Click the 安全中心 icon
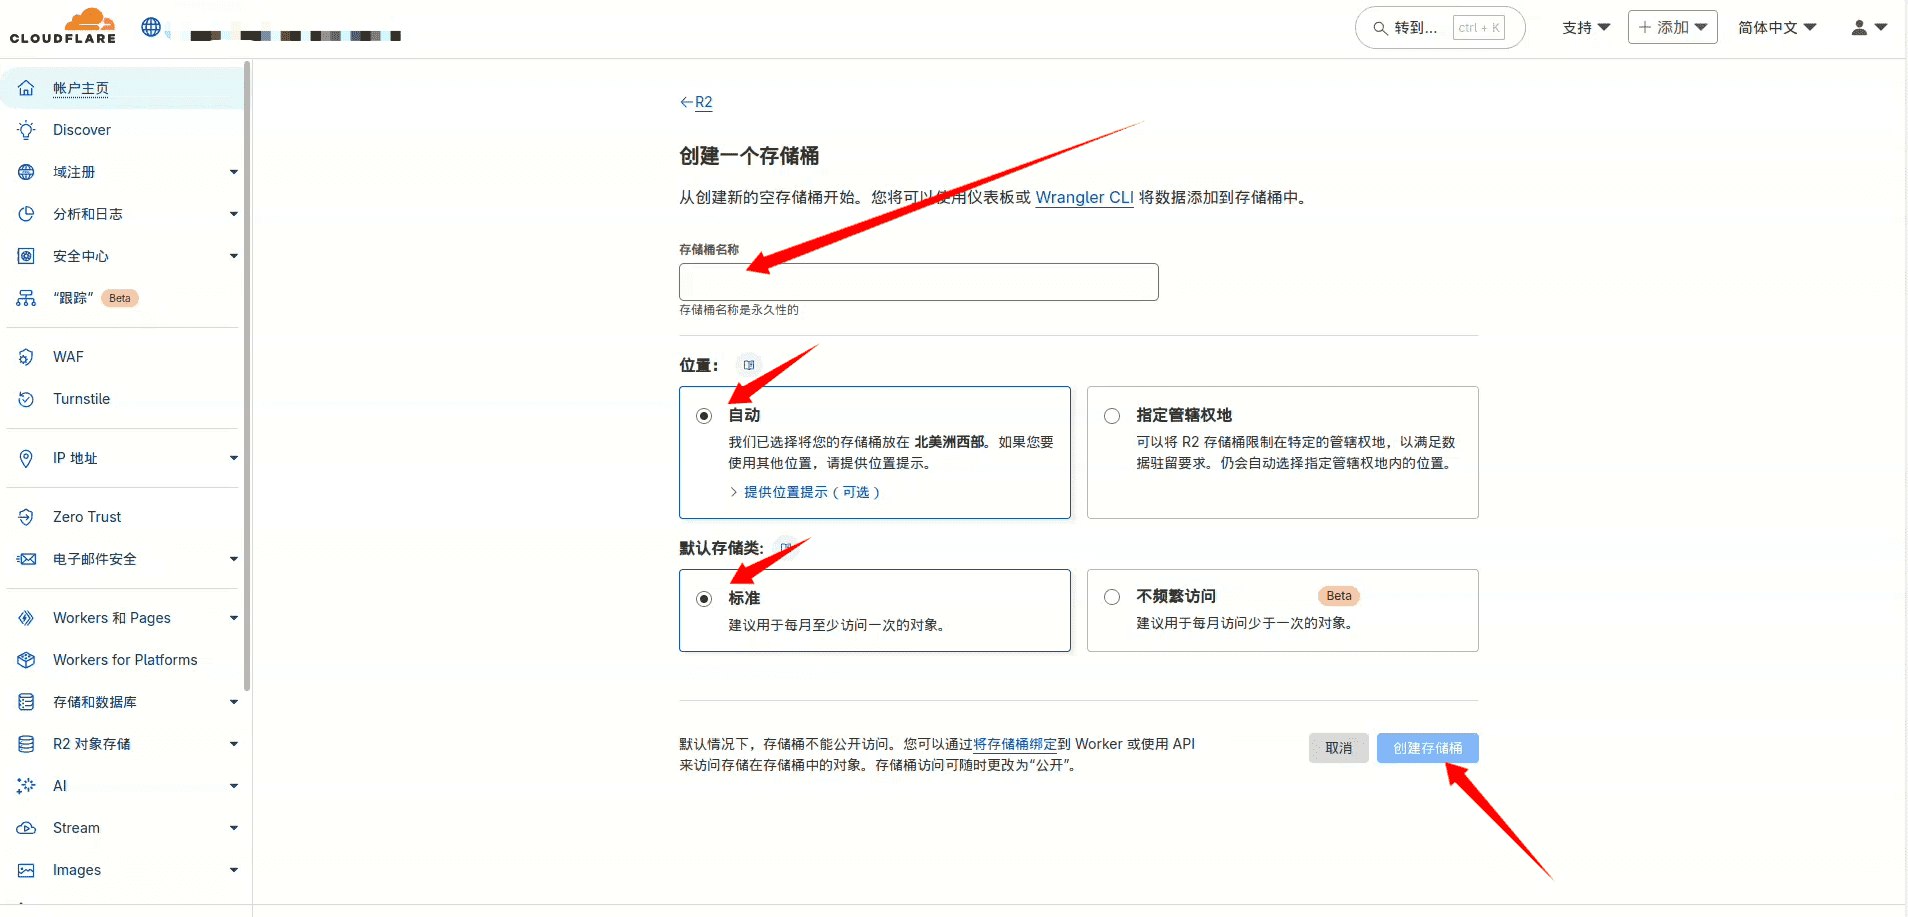The height and width of the screenshot is (917, 1908). [27, 256]
